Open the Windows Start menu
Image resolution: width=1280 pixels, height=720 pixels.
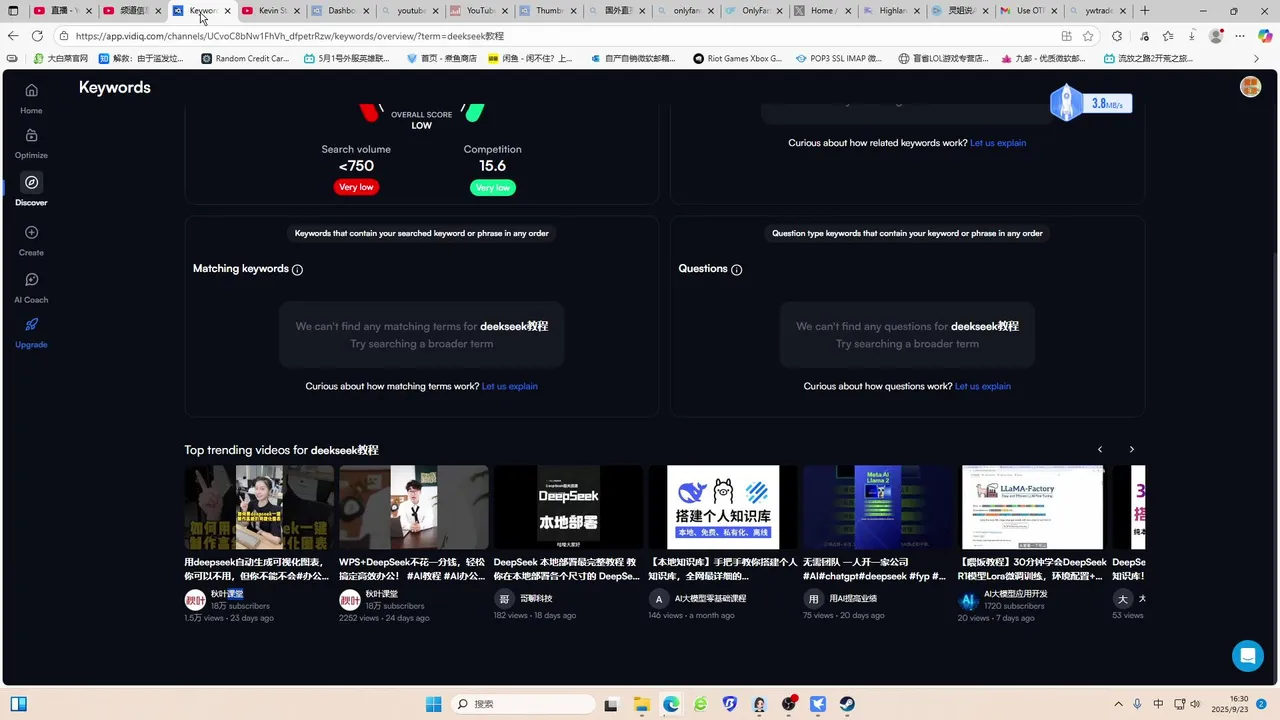point(434,704)
